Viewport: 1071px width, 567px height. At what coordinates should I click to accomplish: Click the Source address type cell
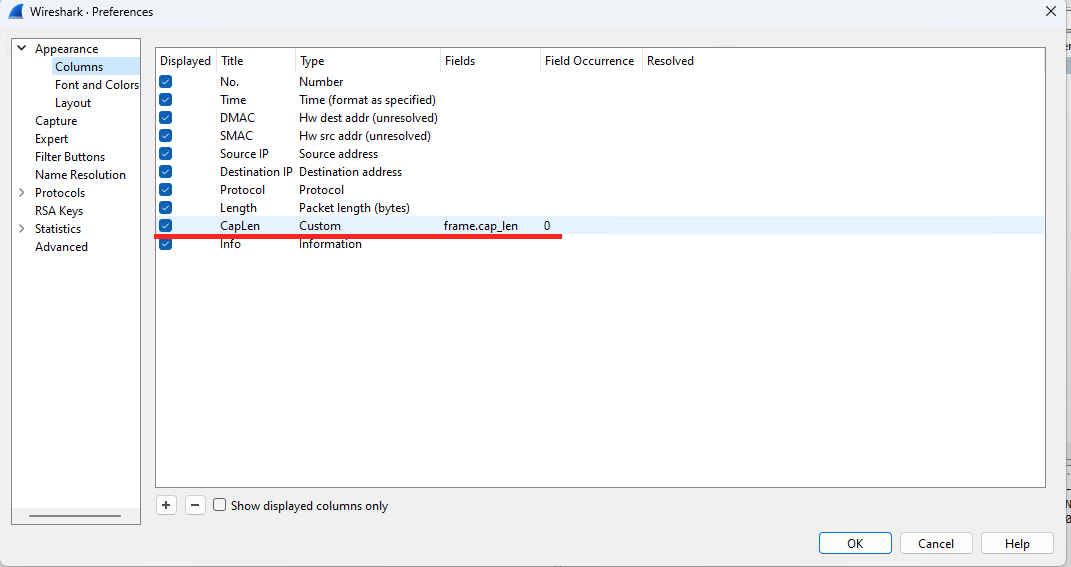coord(338,154)
